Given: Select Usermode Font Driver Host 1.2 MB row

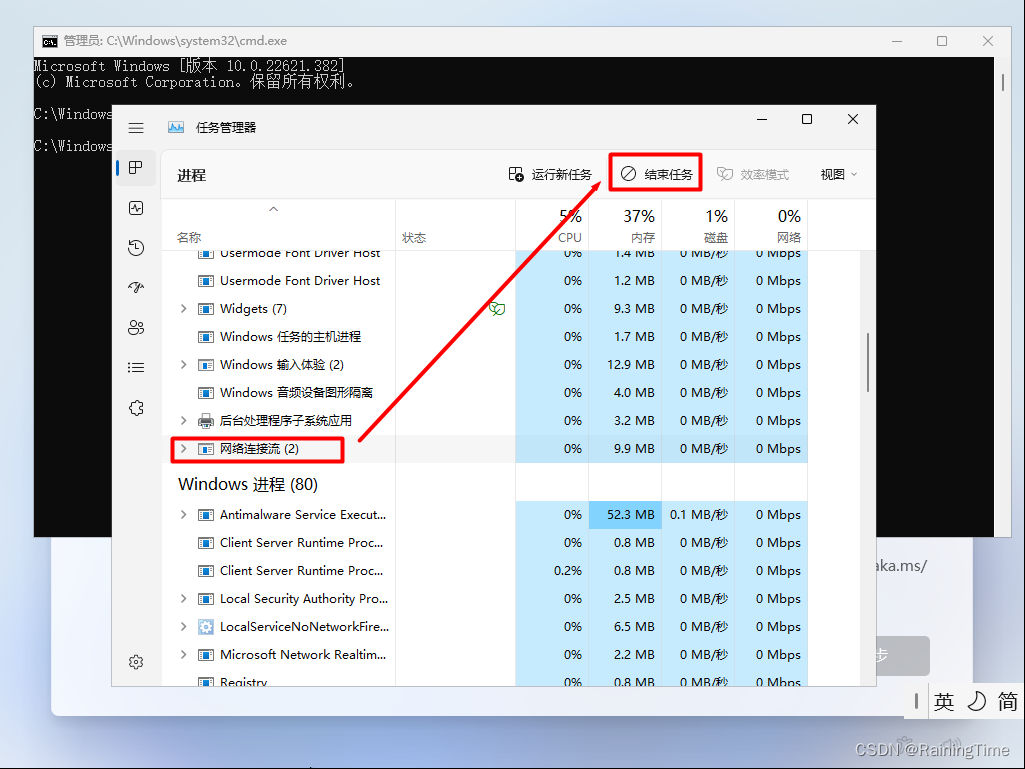Looking at the screenshot, I should point(484,281).
